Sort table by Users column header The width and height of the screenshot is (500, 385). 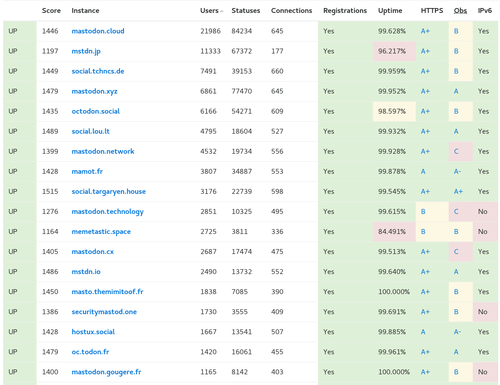(209, 11)
